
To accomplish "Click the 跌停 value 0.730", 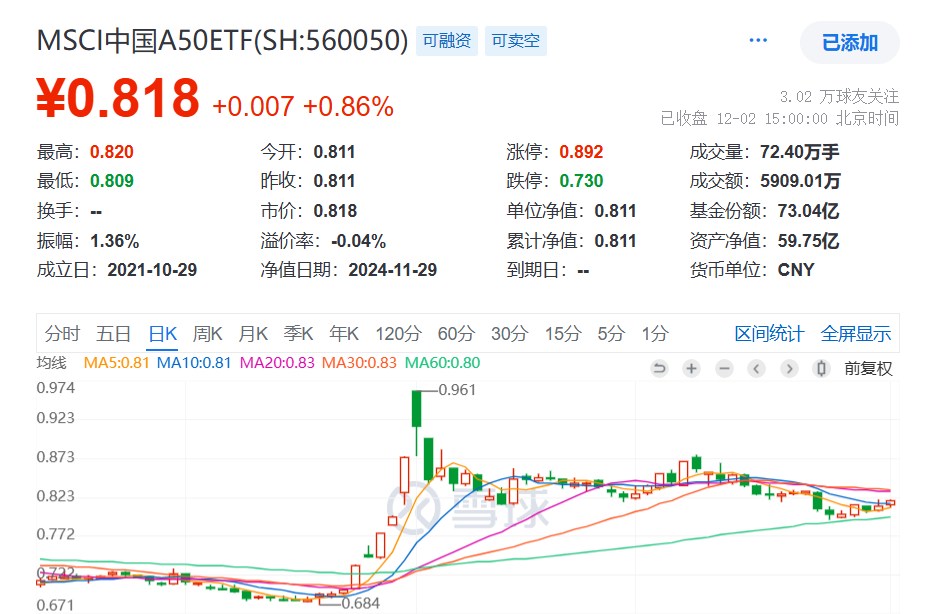I will 581,181.
